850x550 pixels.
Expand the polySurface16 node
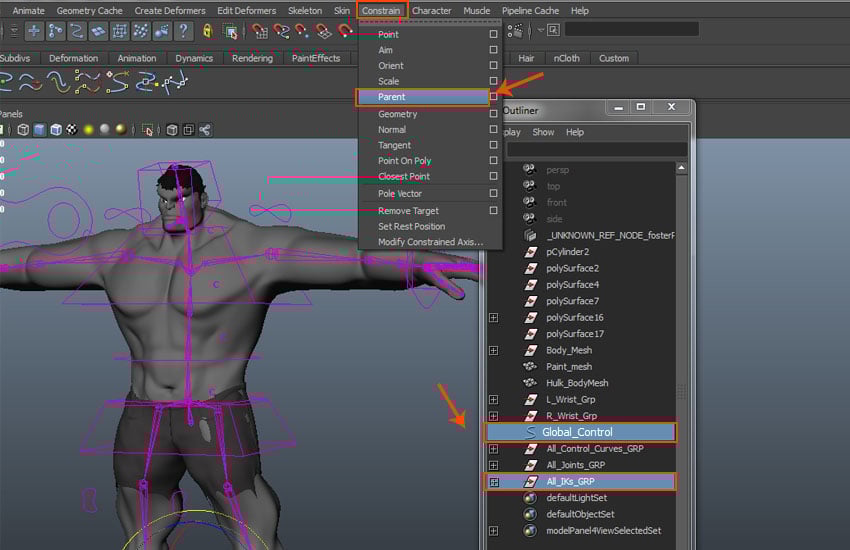pyautogui.click(x=494, y=318)
